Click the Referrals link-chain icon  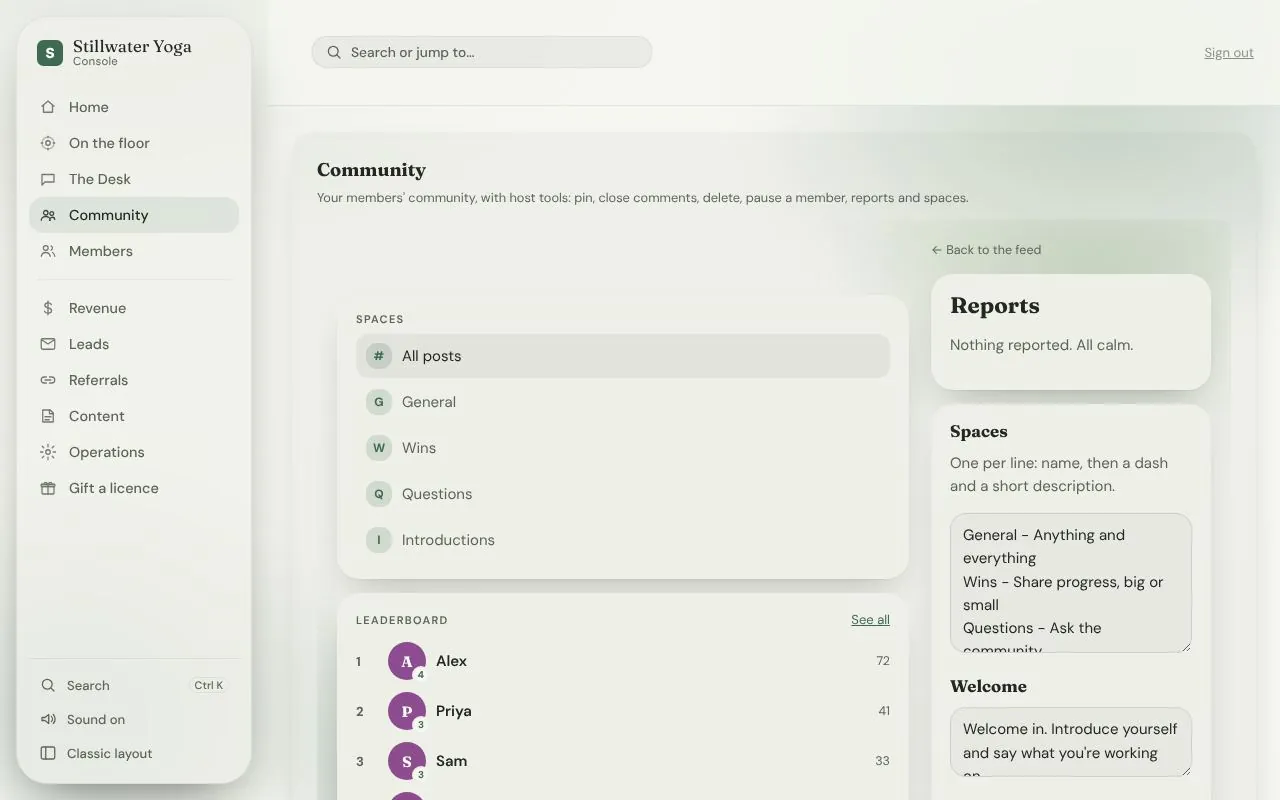48,380
